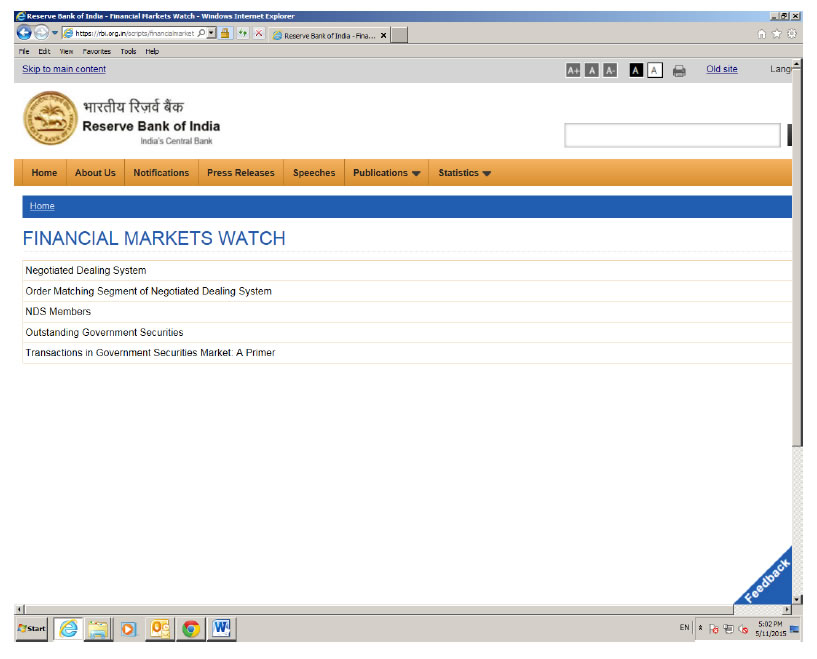Go to browser home page icon
817x659 pixels.
click(x=762, y=34)
